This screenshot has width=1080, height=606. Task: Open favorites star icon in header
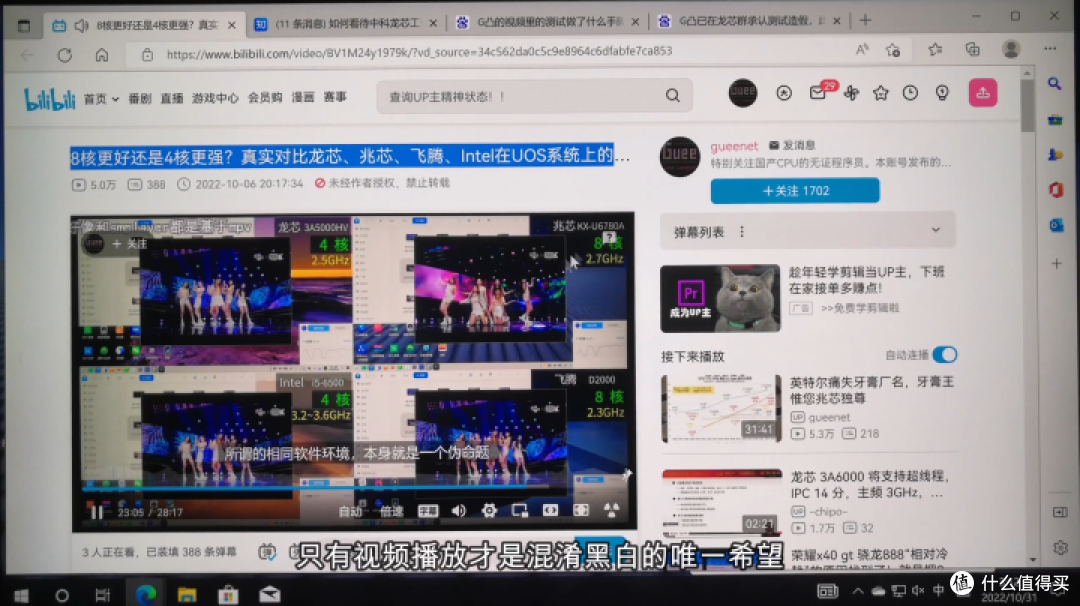880,93
